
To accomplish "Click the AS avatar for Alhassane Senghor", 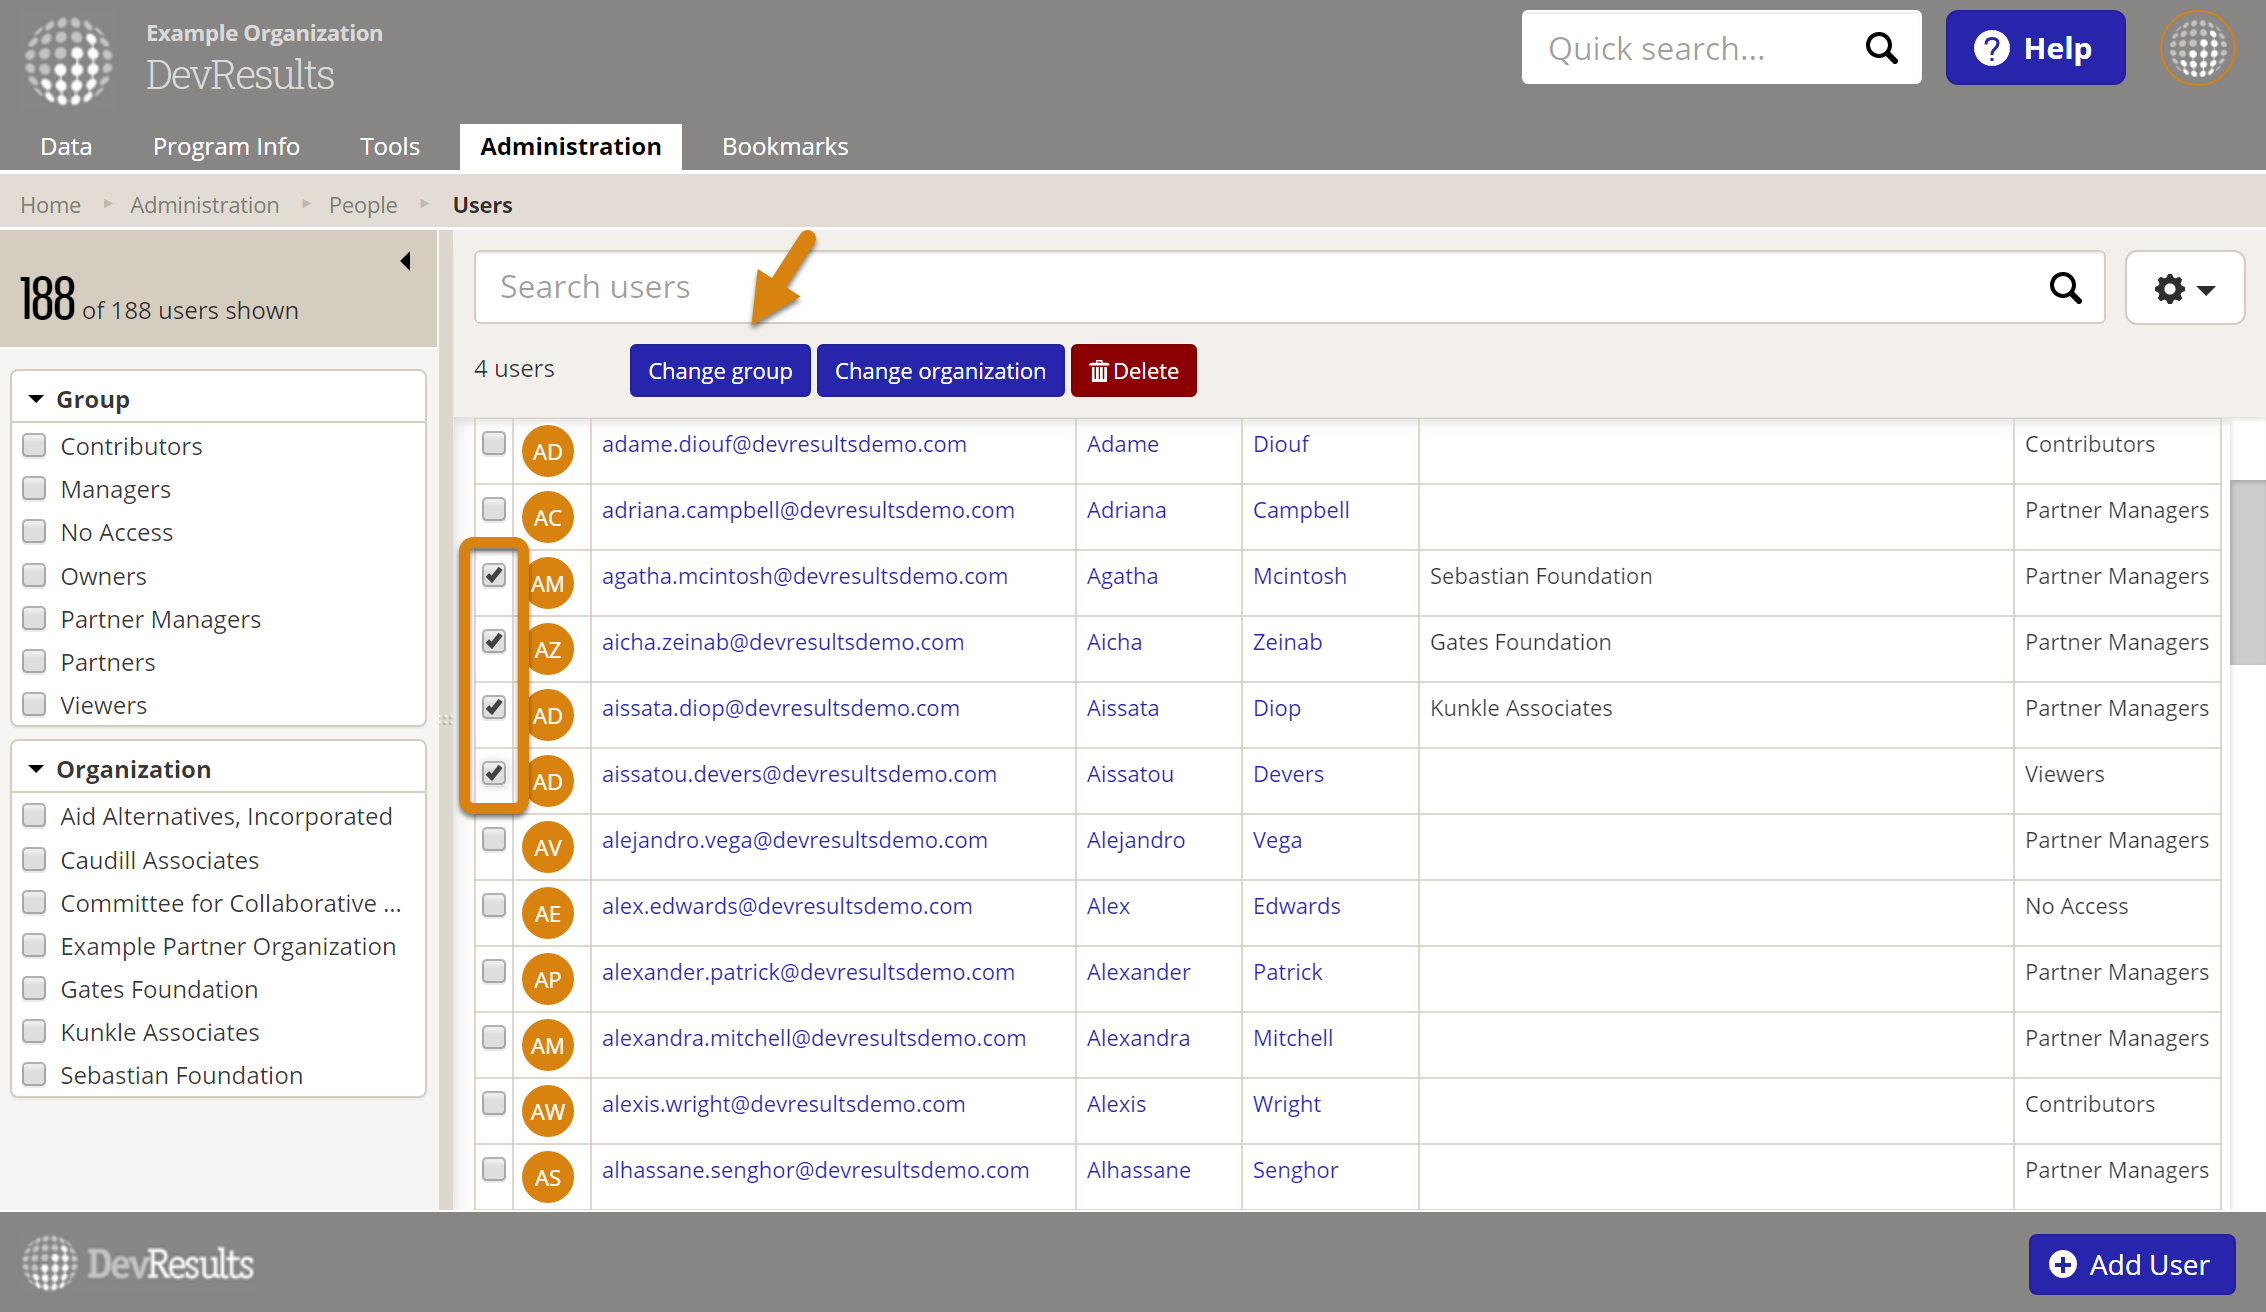I will [547, 1177].
